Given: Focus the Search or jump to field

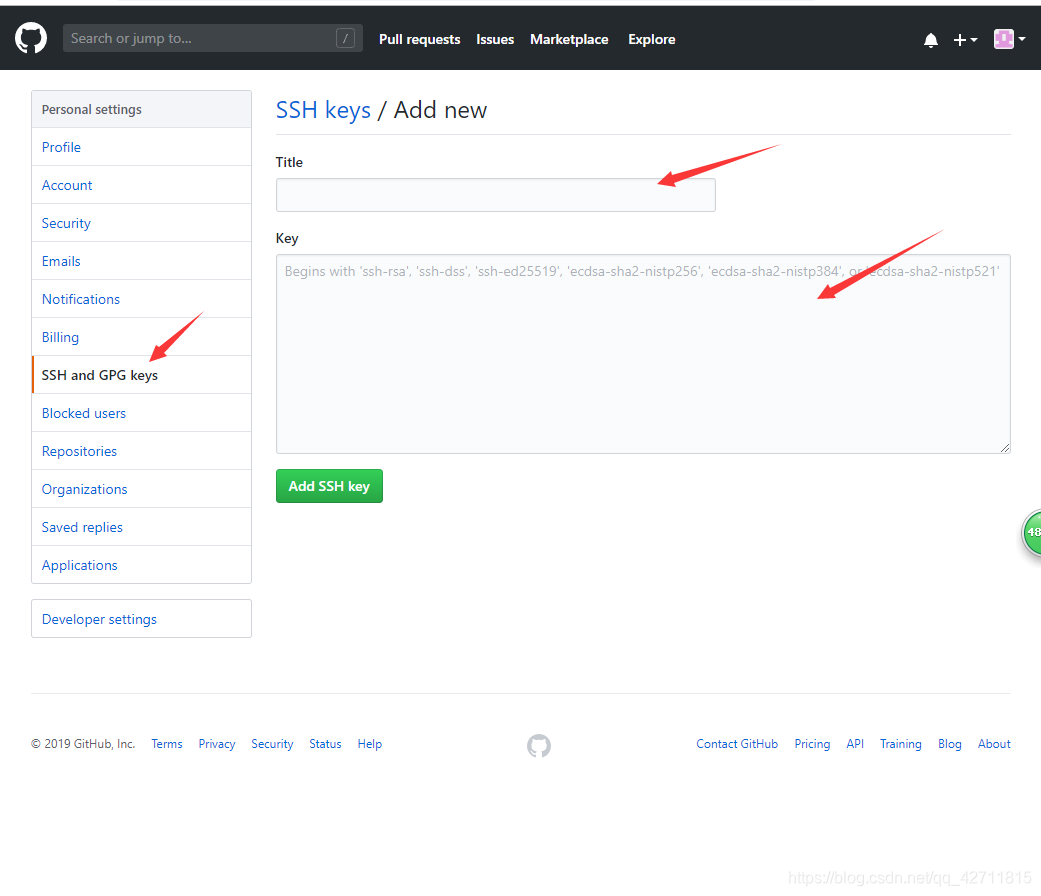Looking at the screenshot, I should pos(212,38).
